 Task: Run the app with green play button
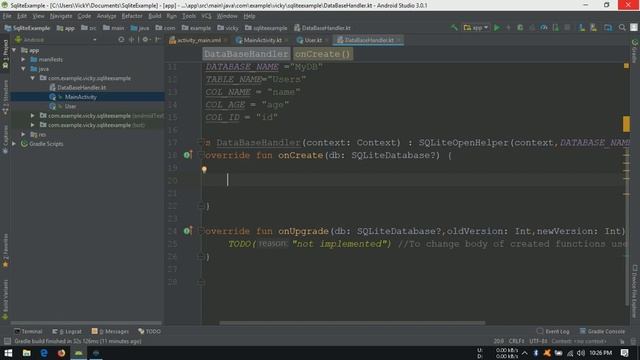497,28
